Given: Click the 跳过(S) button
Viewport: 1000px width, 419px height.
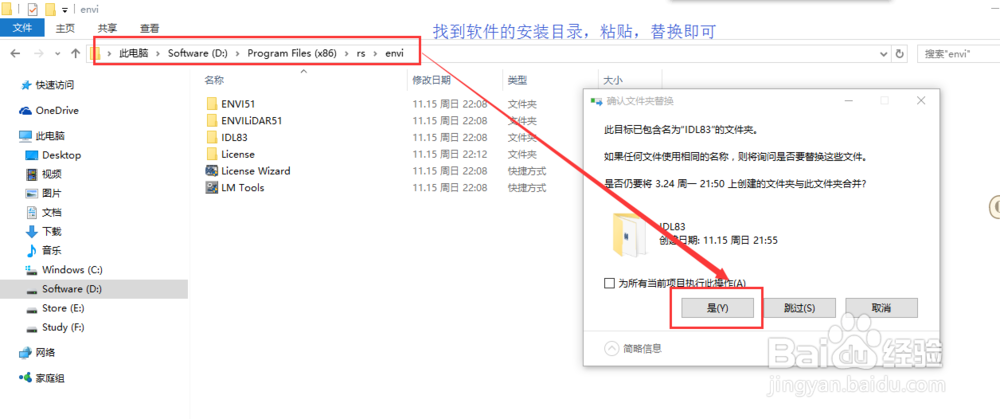Looking at the screenshot, I should click(799, 307).
